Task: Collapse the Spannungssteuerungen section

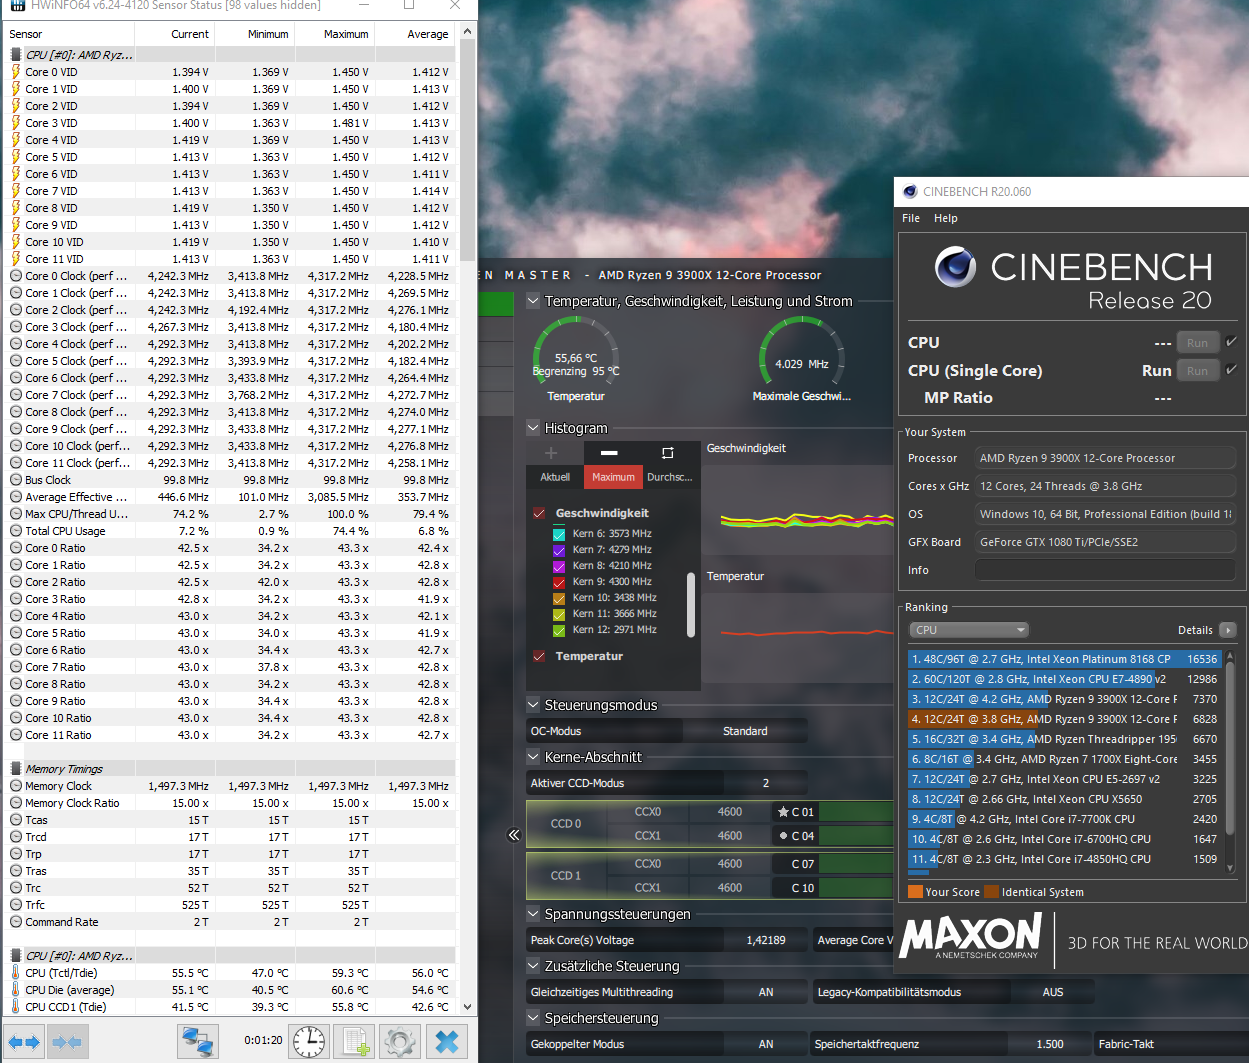Action: pos(533,914)
